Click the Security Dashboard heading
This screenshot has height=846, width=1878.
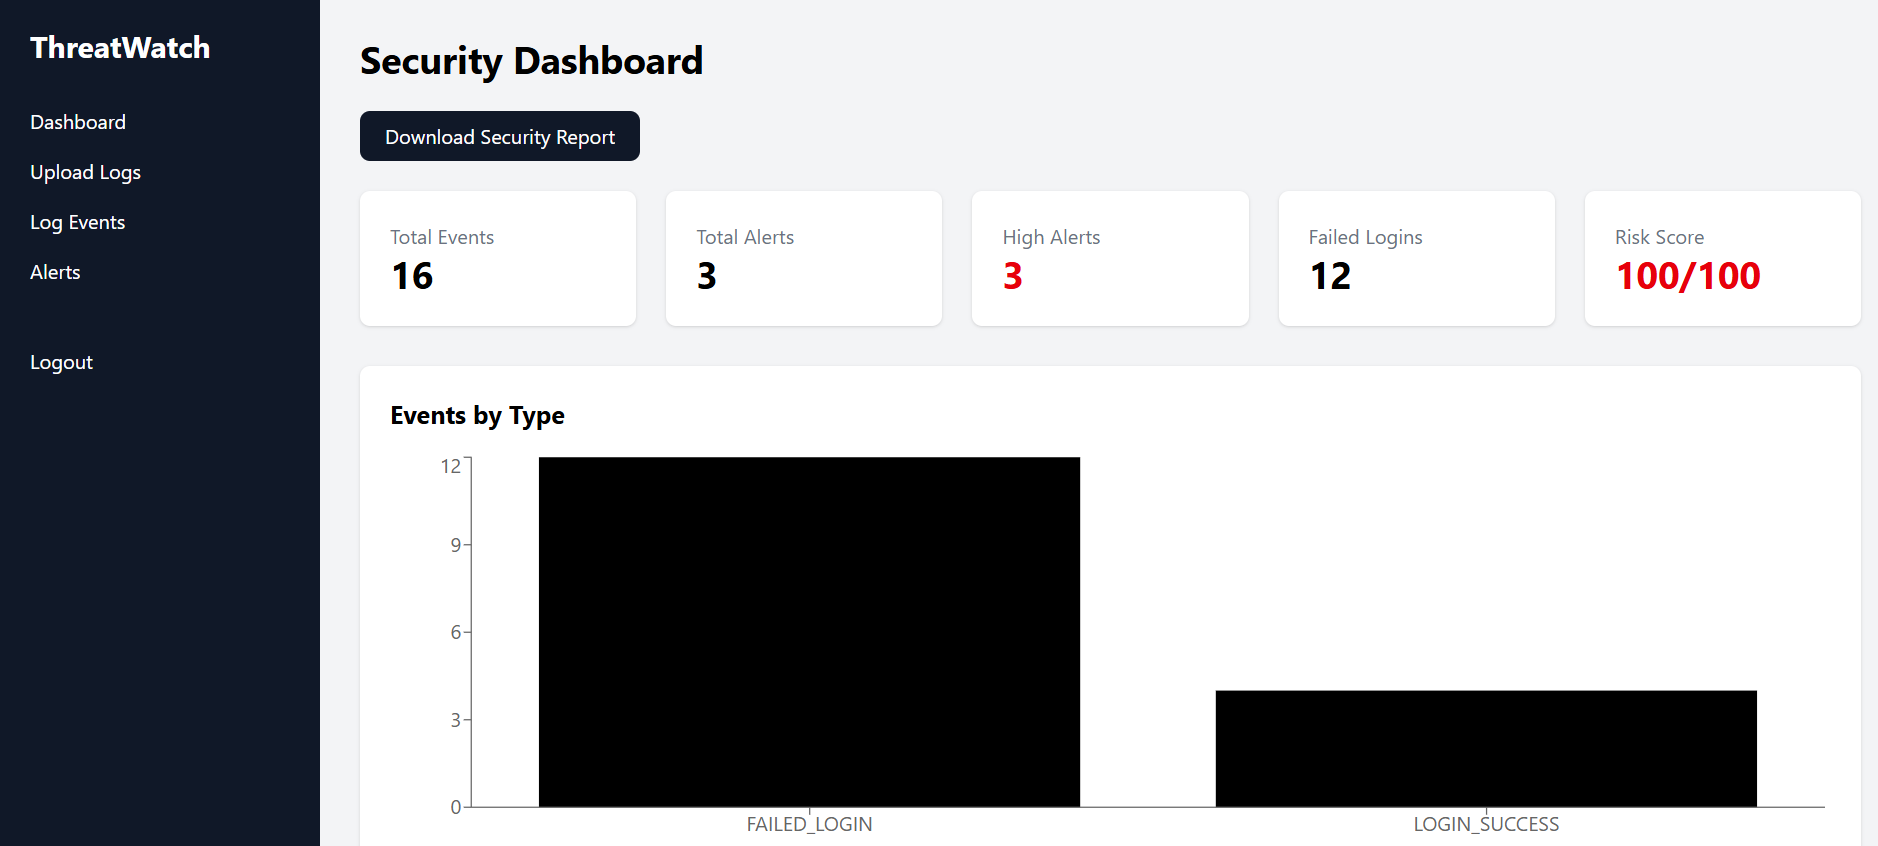click(x=531, y=61)
